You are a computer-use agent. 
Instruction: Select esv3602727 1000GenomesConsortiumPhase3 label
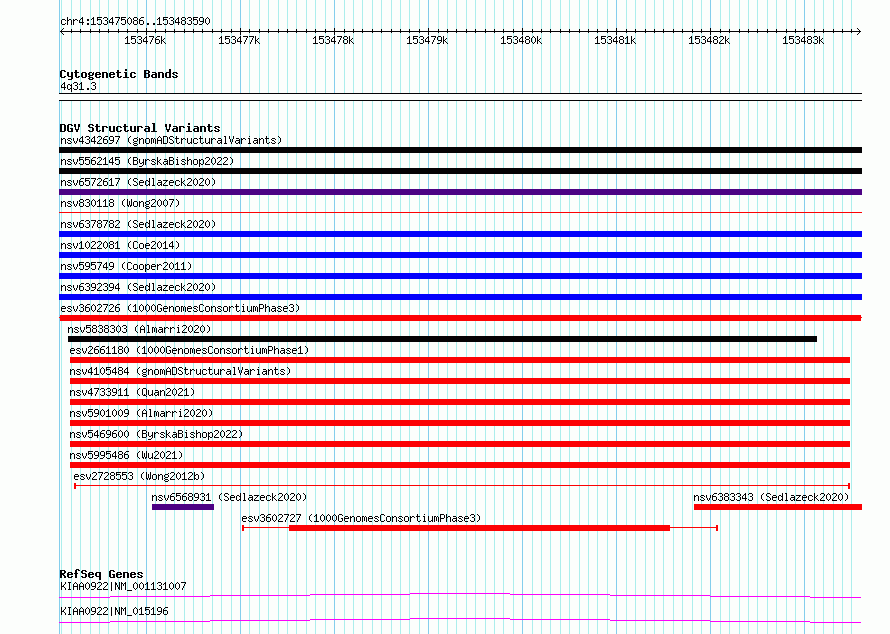point(361,518)
